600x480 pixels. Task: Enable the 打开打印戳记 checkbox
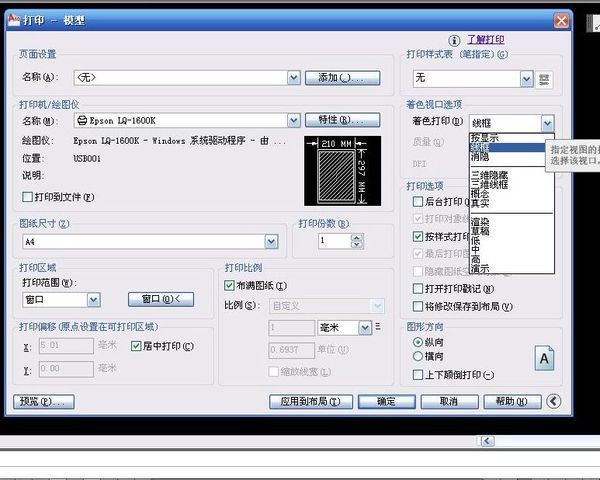coord(418,289)
